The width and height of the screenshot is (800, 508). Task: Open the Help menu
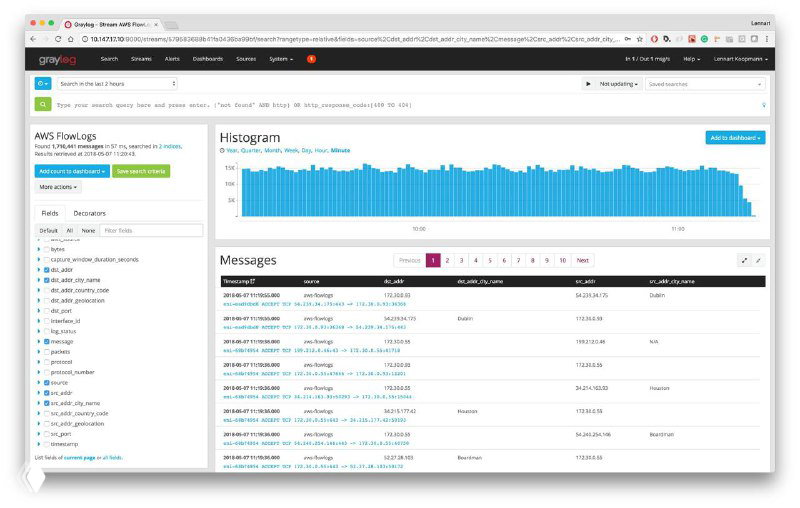click(x=691, y=59)
